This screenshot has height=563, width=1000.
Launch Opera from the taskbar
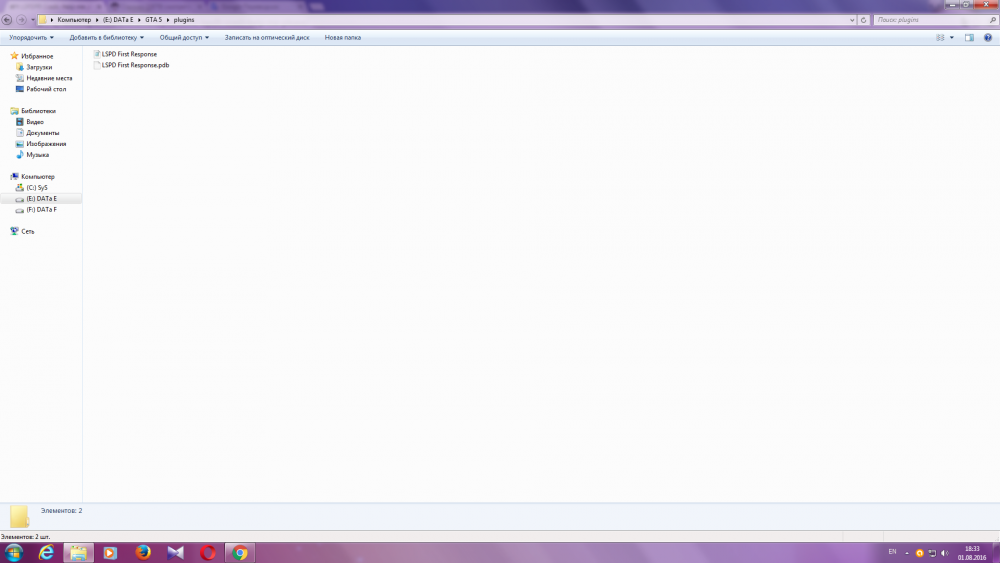[x=208, y=553]
